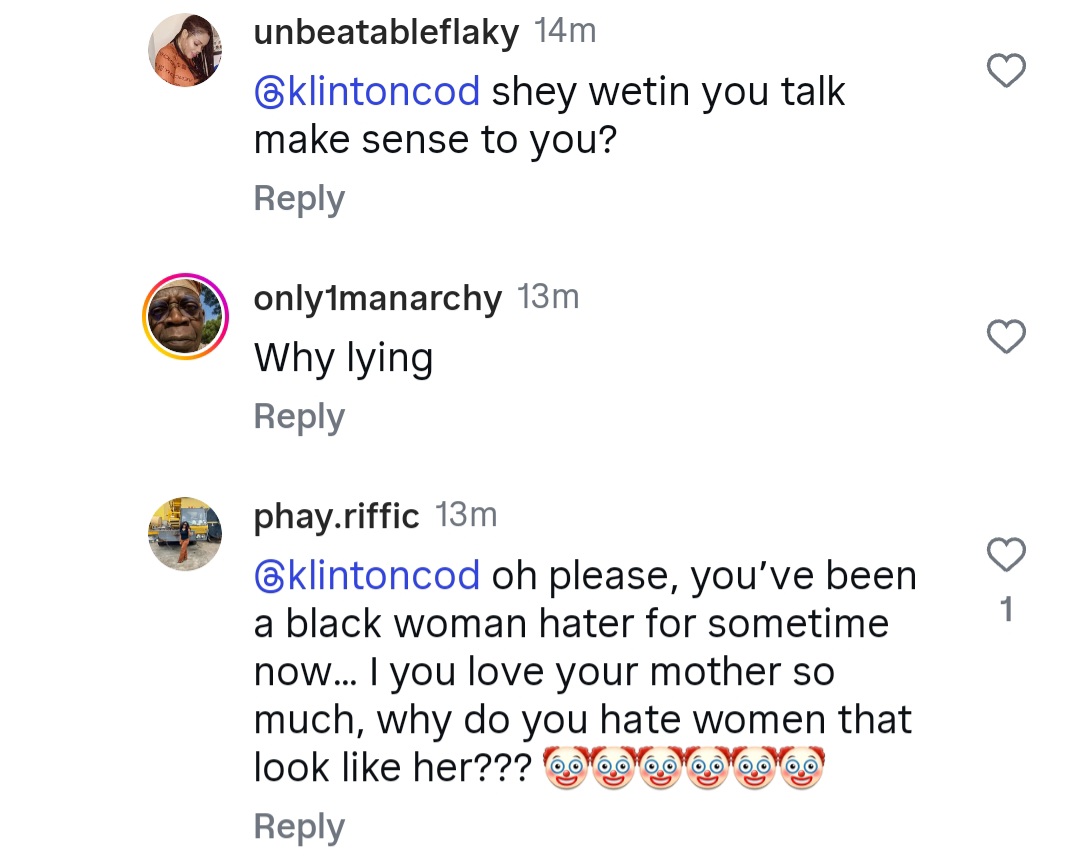Open phay.riffic's username profile
The height and width of the screenshot is (868, 1080).
click(337, 515)
